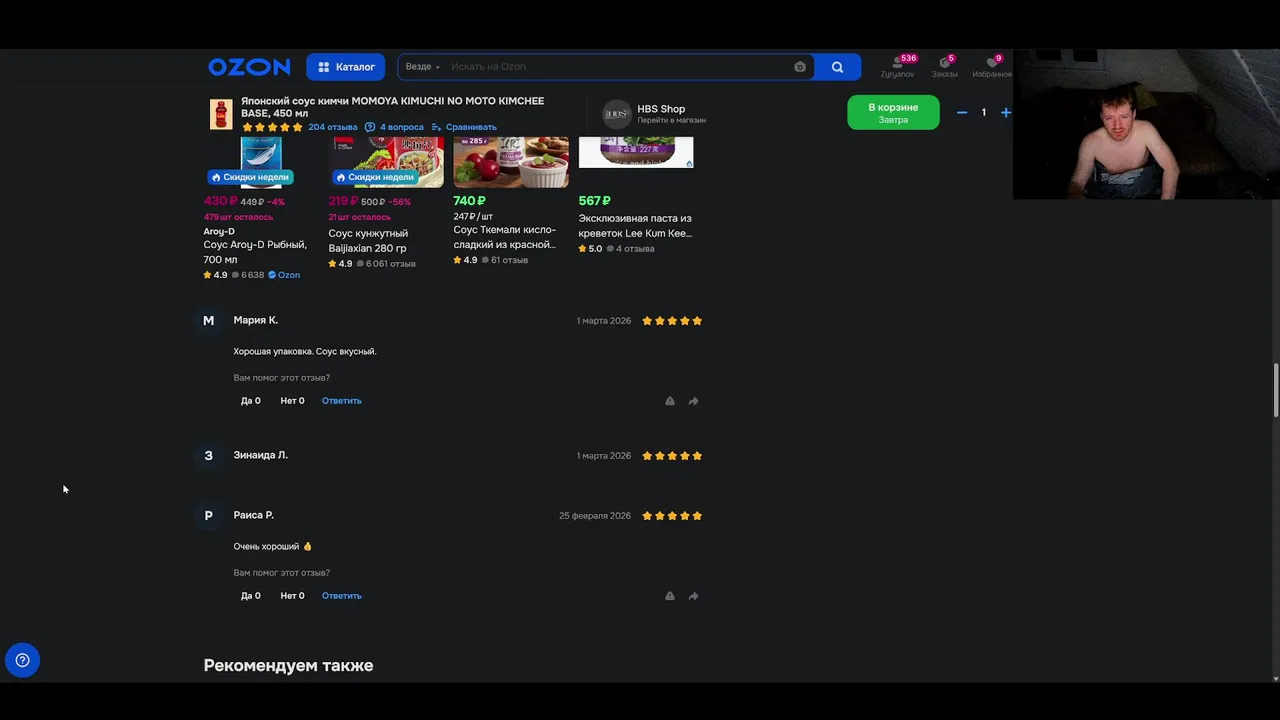Click the five-star rating of Раиса Р.
Screen dimensions: 1280x720
pyautogui.click(x=672, y=516)
